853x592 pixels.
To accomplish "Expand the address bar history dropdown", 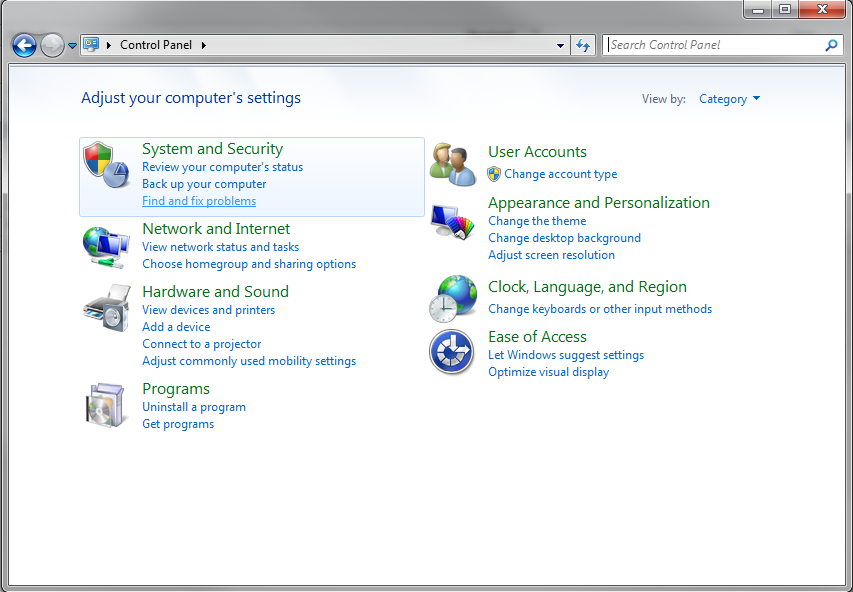I will coord(560,46).
